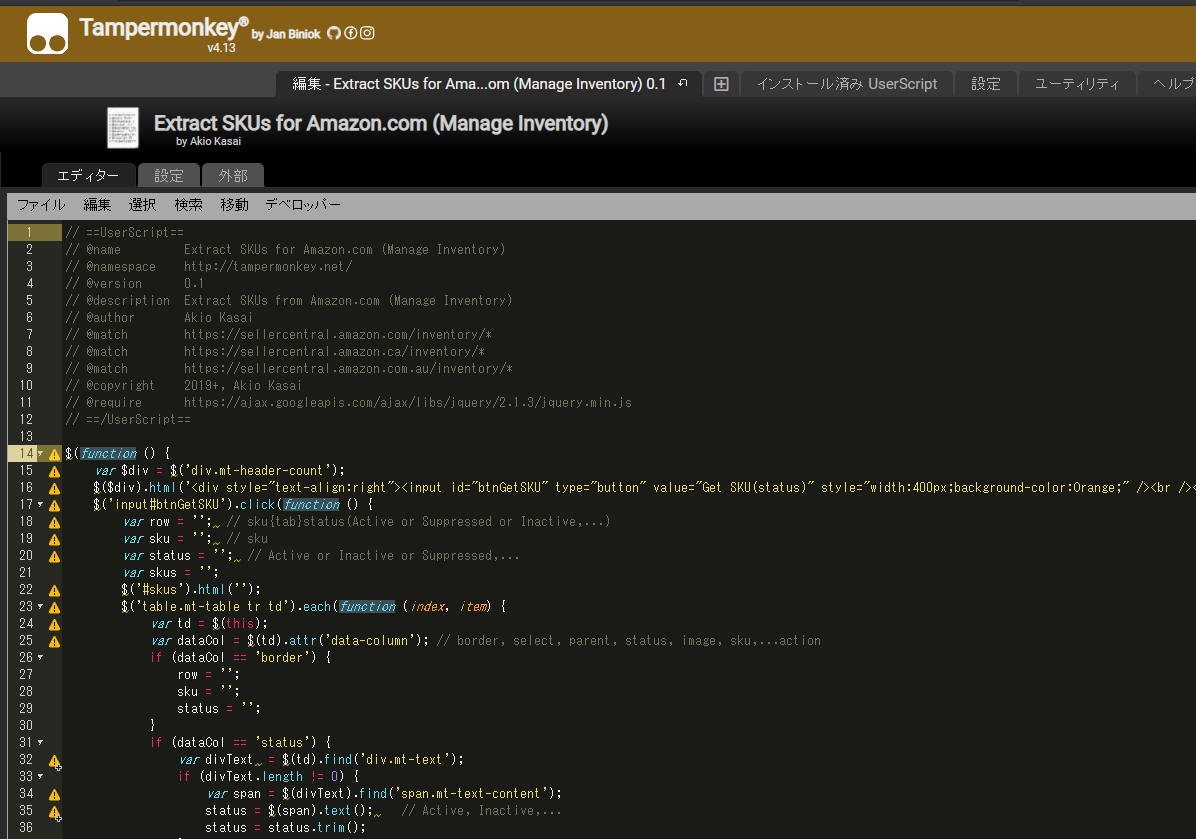Viewport: 1196px width, 839px height.
Task: Click the warning icon on line 32
Action: (x=54, y=760)
